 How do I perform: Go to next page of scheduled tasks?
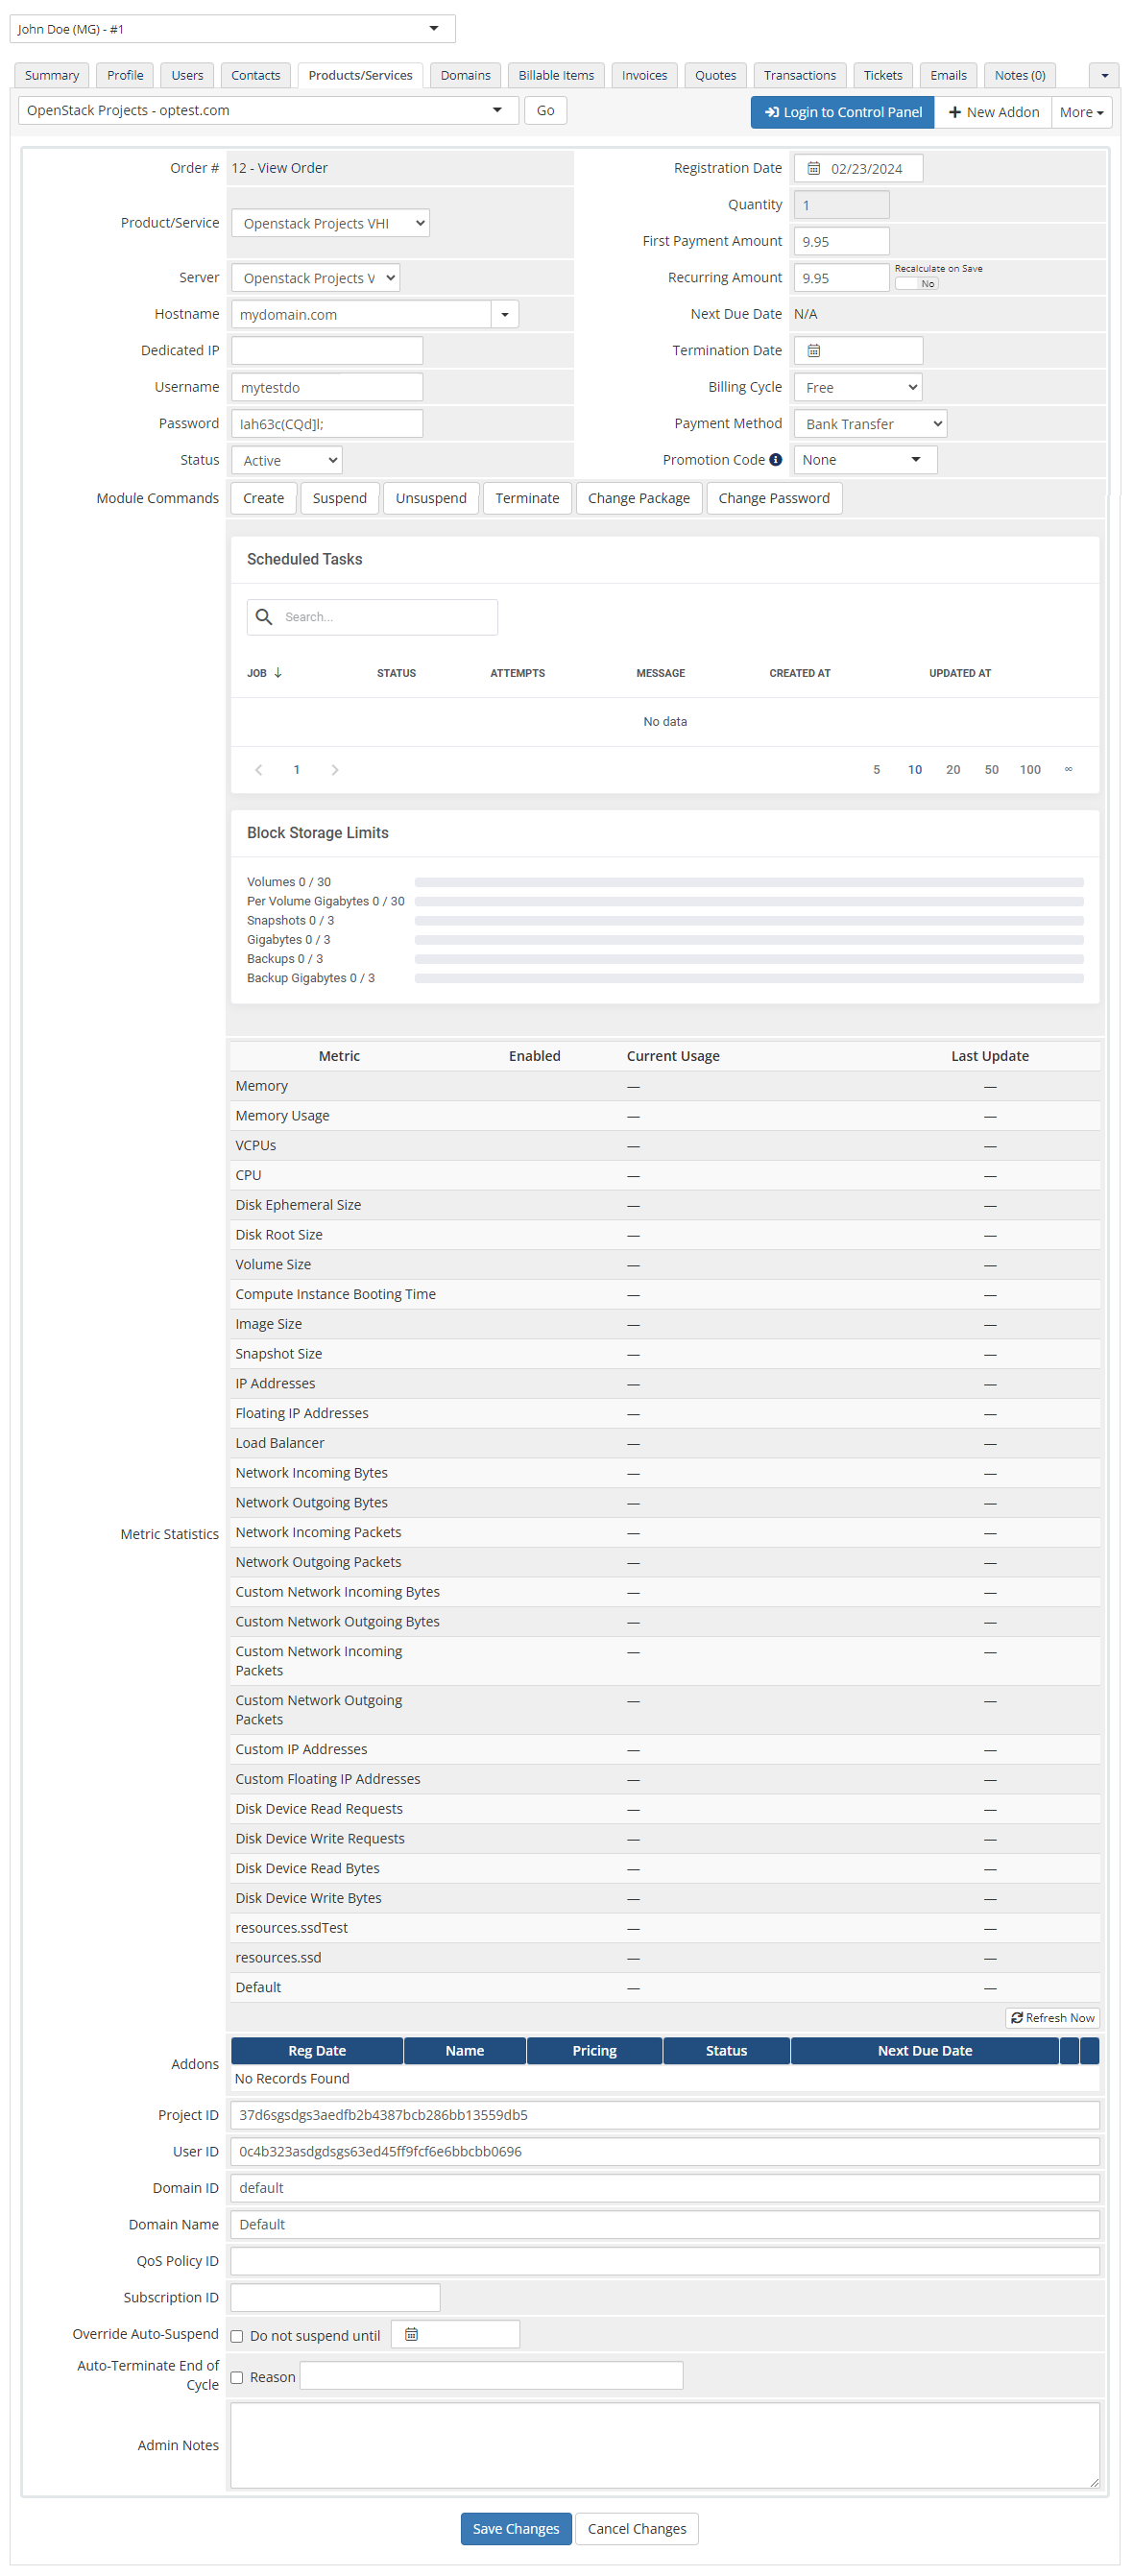tap(334, 770)
